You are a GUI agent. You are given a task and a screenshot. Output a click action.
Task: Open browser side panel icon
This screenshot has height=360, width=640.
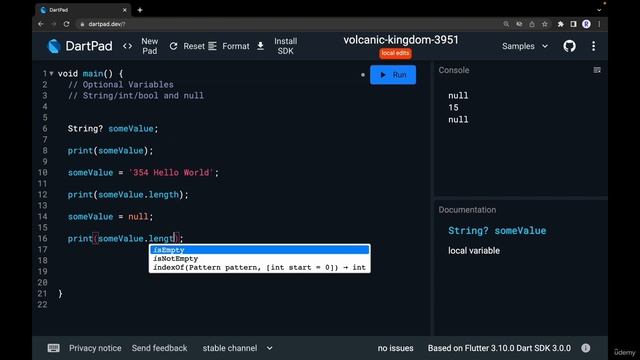pos(573,24)
